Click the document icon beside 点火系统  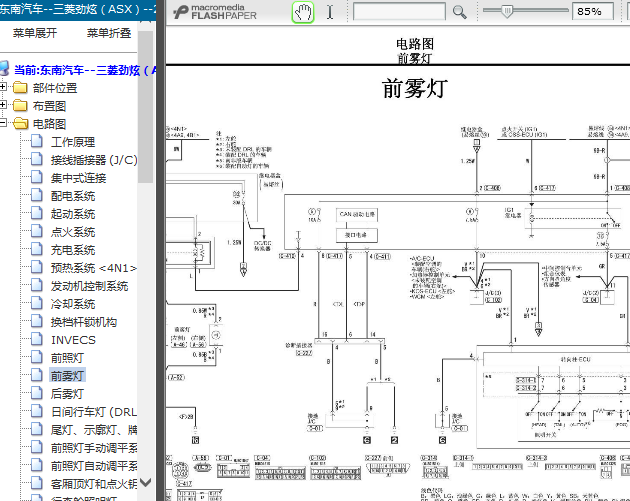(37, 231)
